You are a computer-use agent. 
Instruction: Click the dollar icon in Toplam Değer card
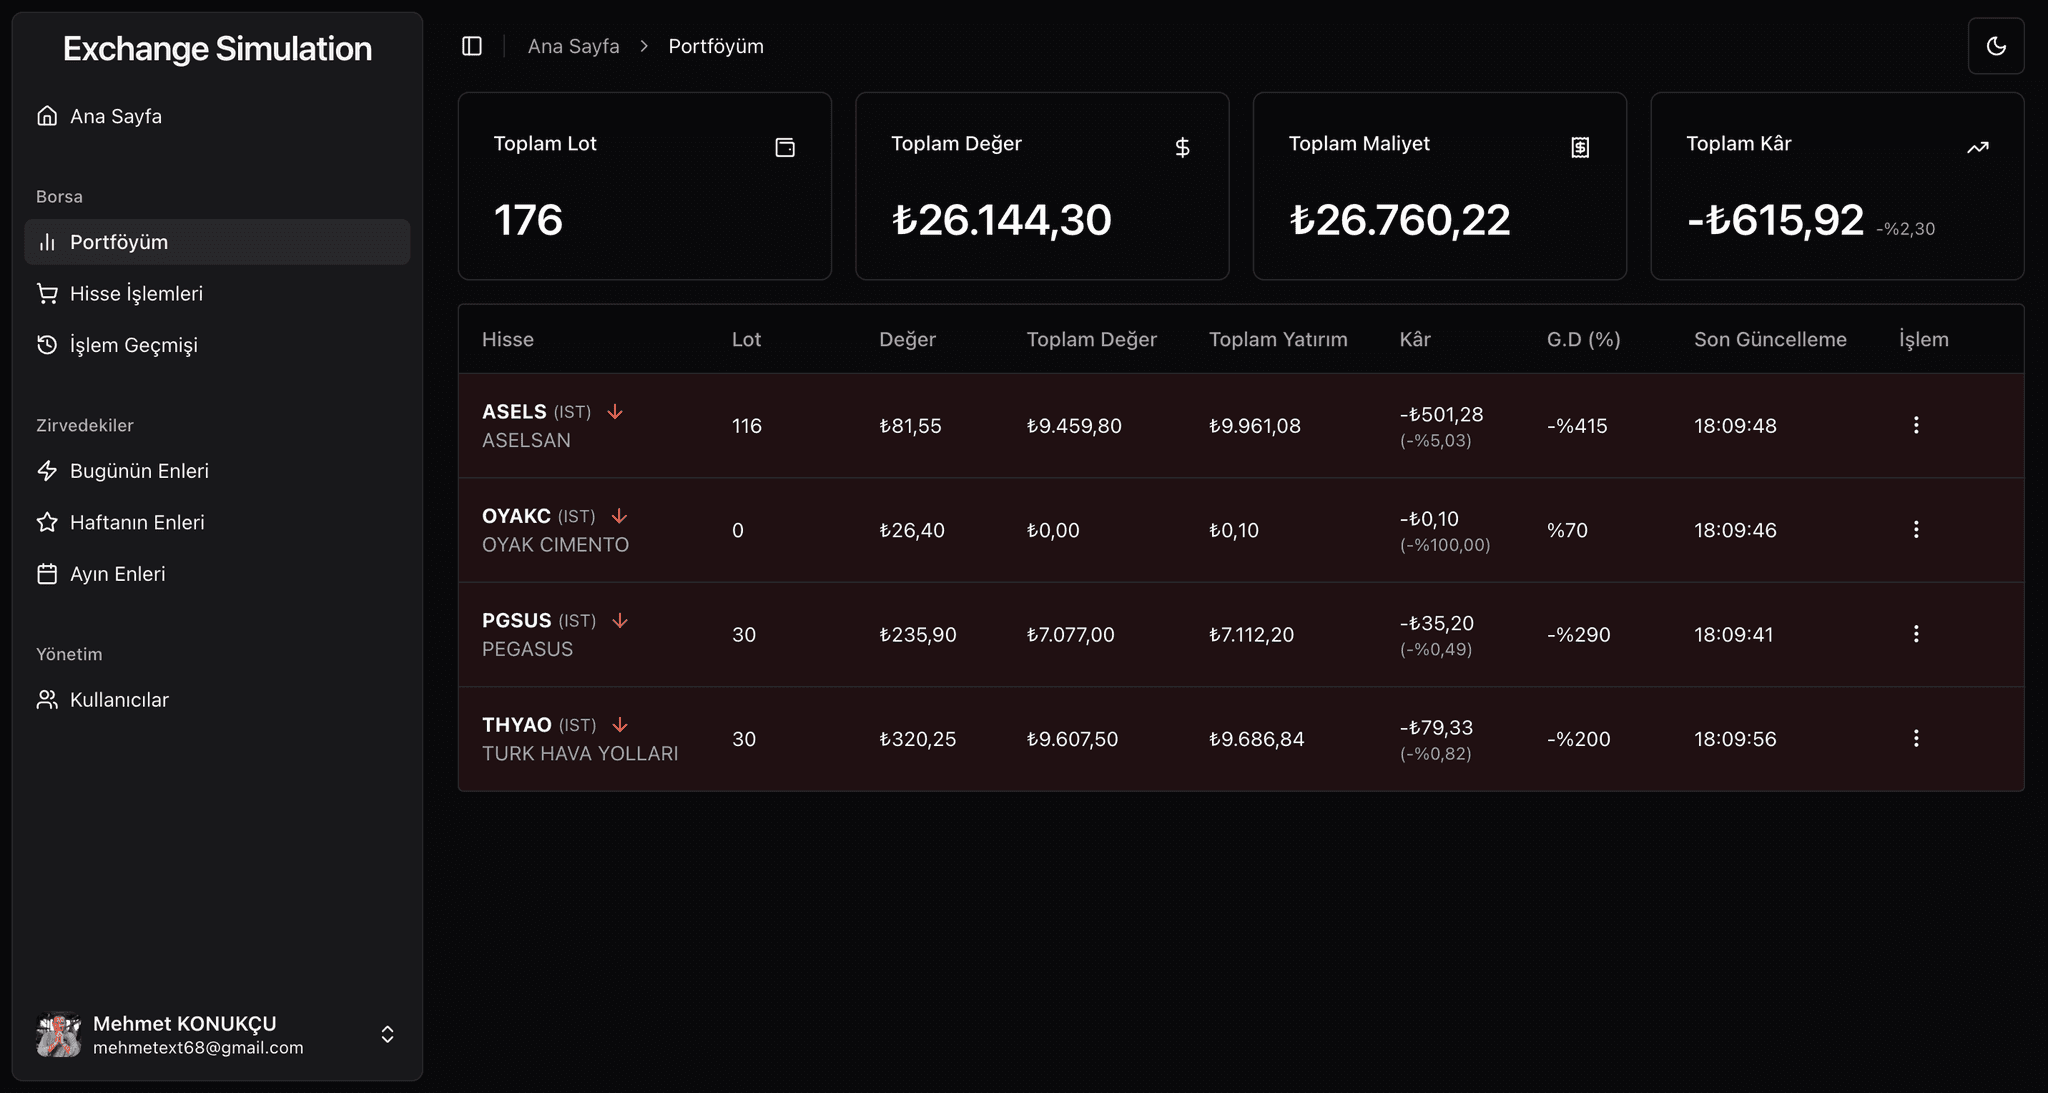(1182, 148)
